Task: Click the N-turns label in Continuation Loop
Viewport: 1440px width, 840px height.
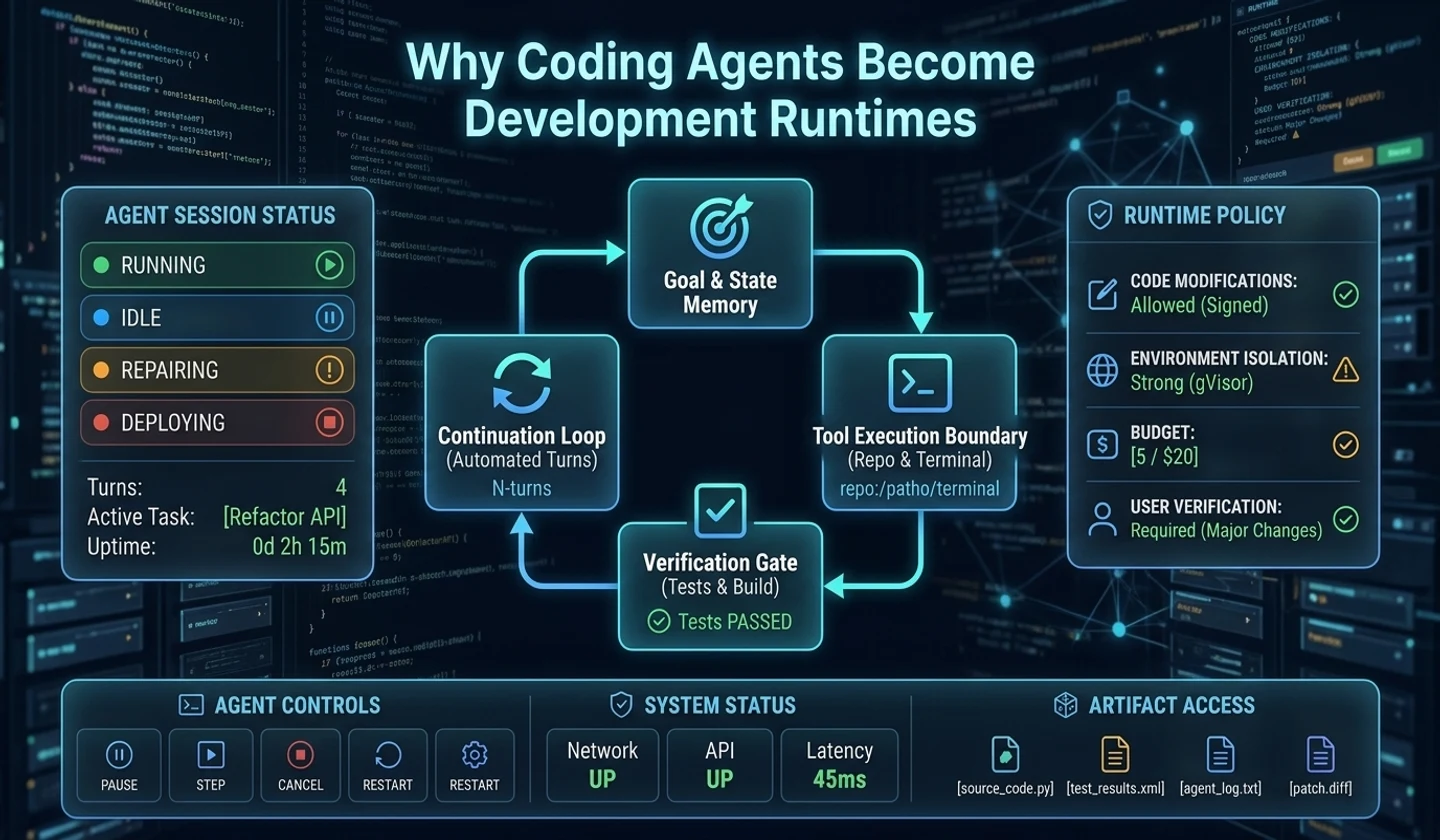Action: point(523,490)
